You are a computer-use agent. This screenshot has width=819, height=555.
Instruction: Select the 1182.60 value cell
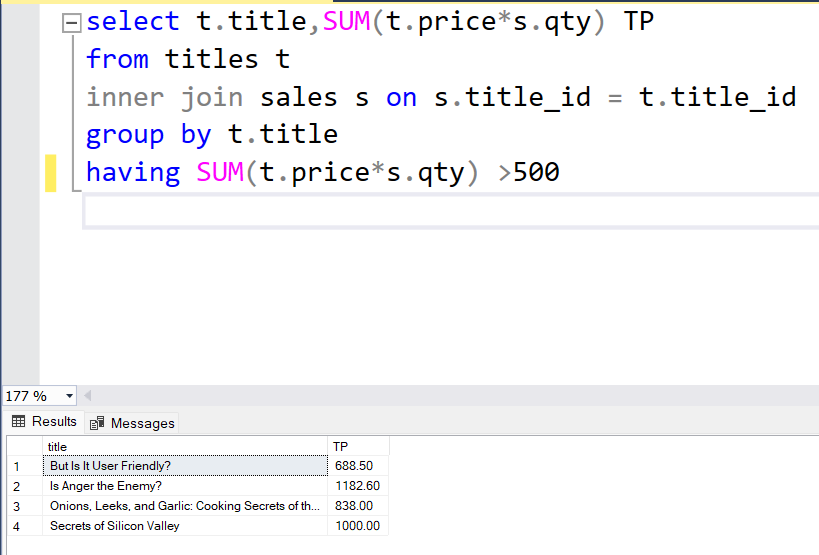(358, 486)
